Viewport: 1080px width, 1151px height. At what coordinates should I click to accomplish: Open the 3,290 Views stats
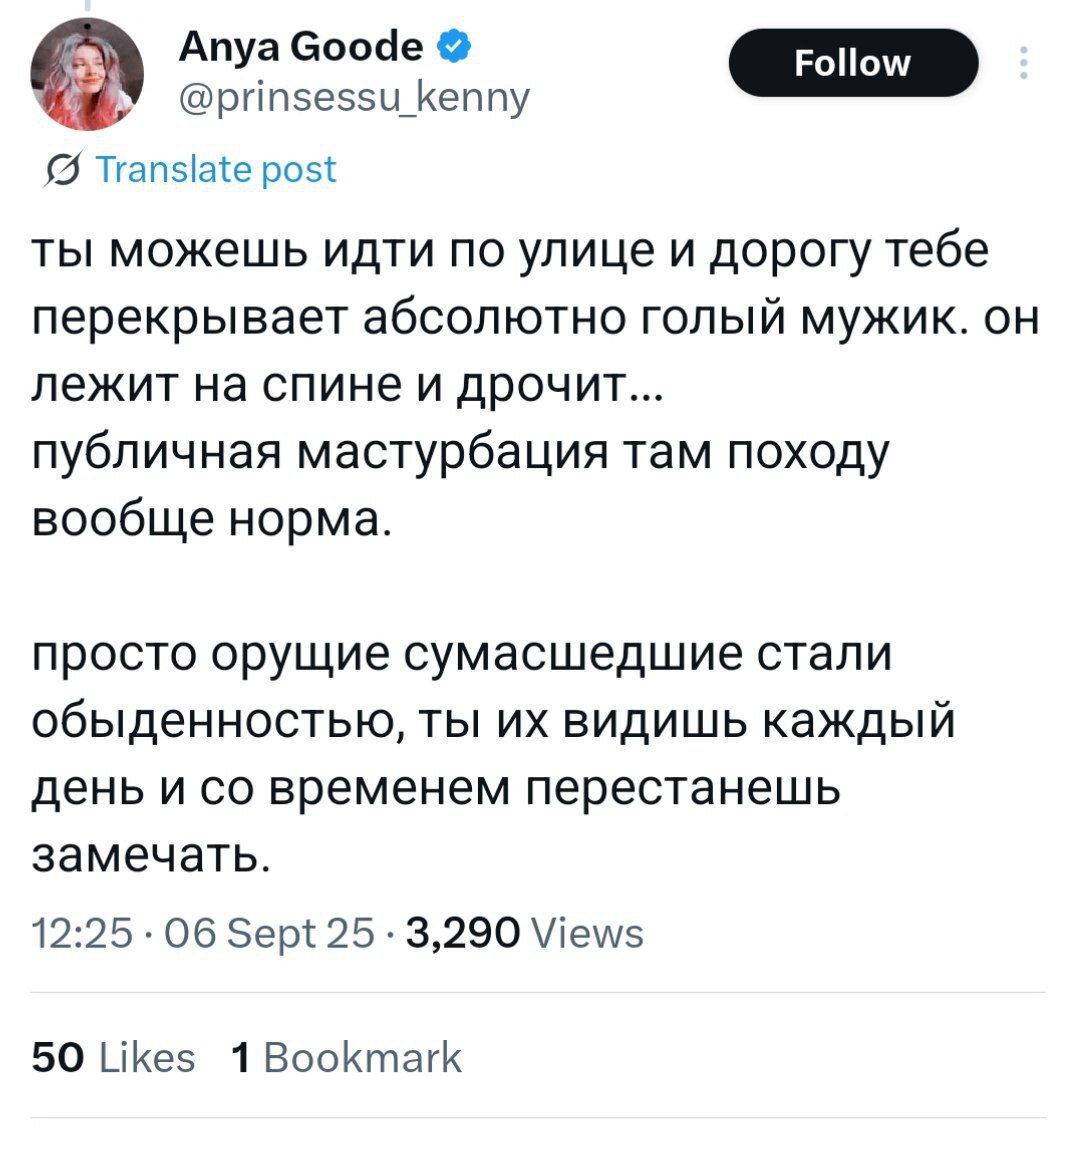[x=526, y=933]
